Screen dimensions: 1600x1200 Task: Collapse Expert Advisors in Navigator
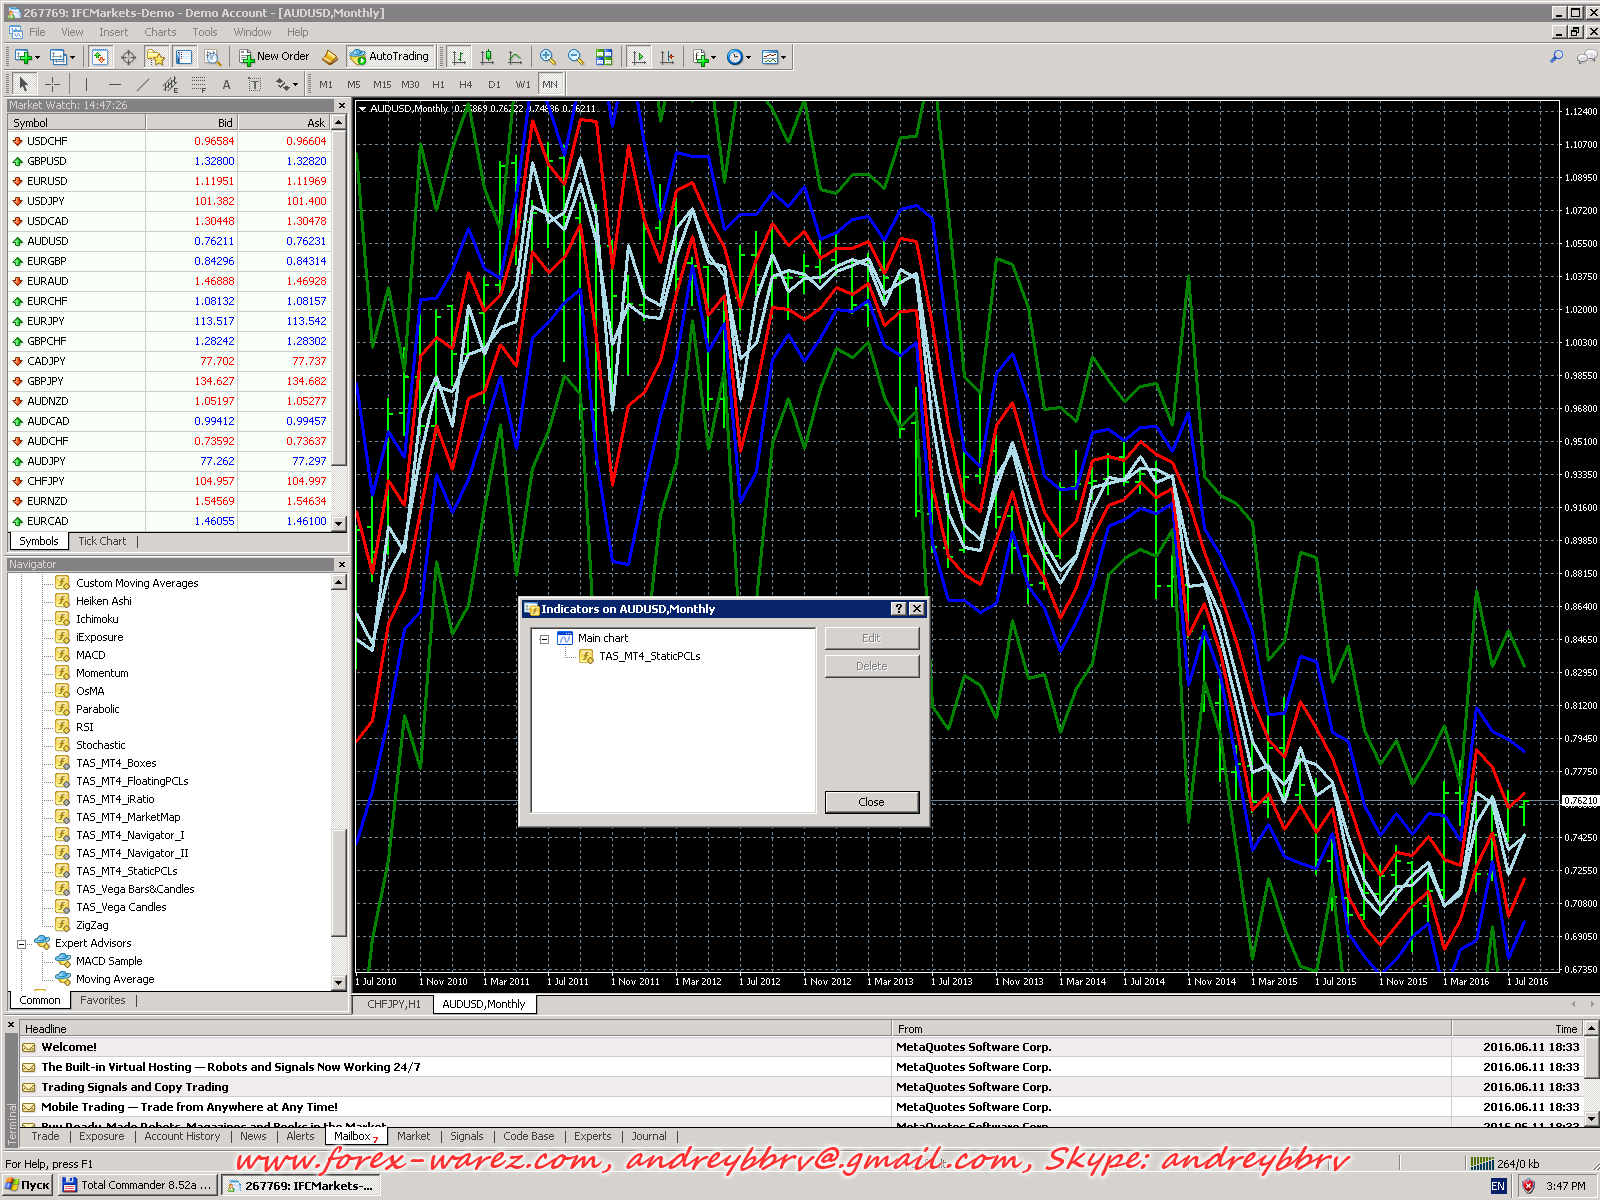[x=21, y=944]
